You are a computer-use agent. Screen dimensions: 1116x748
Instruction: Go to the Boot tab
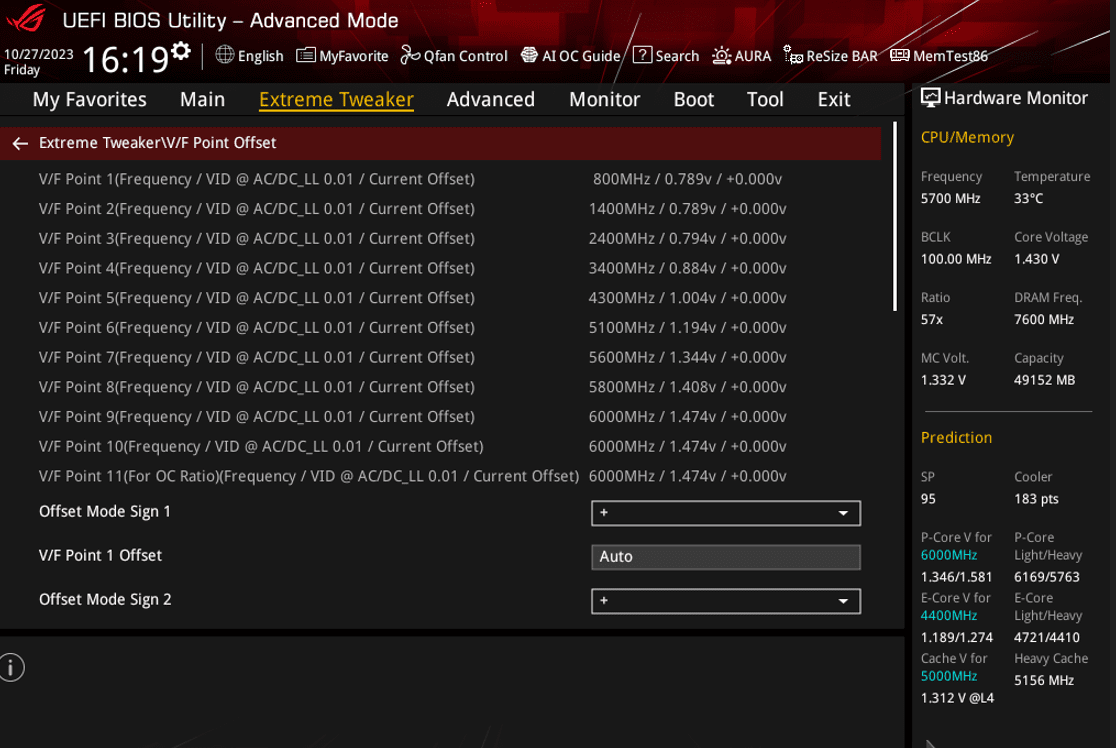(x=693, y=99)
